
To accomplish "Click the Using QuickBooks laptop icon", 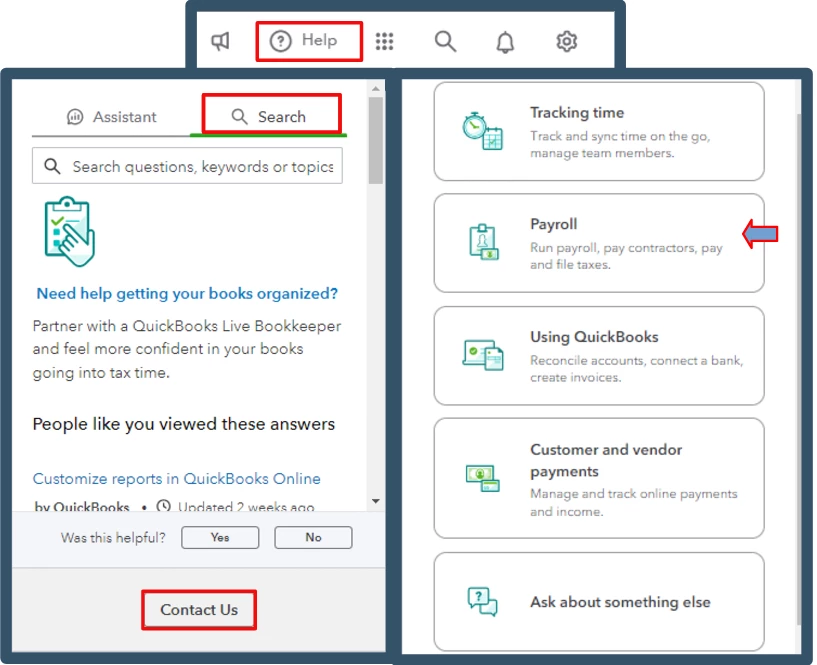I will 482,355.
